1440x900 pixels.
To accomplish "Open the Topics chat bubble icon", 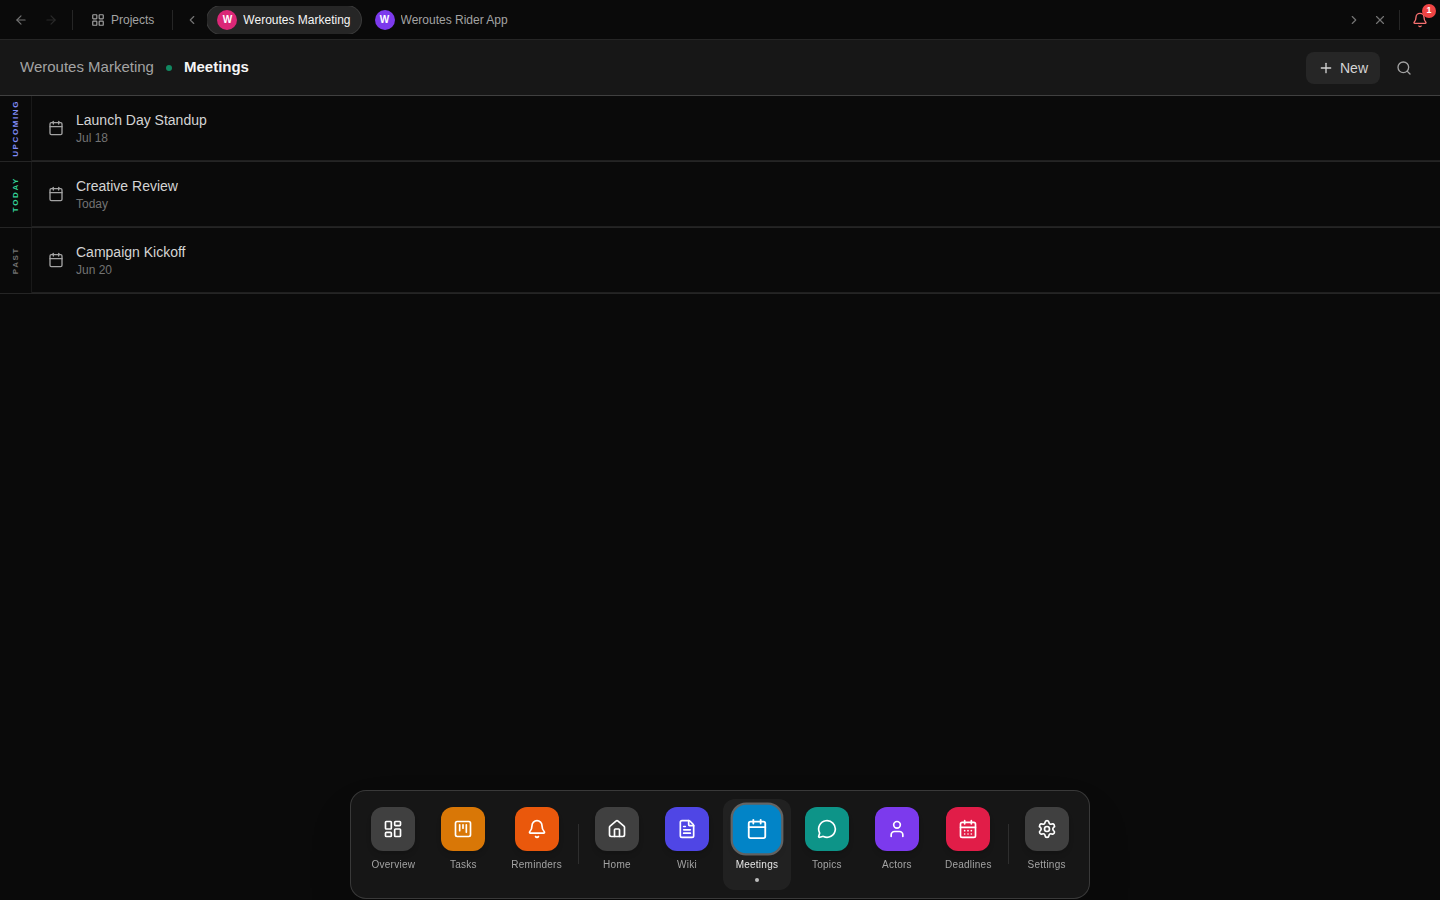I will (x=827, y=829).
